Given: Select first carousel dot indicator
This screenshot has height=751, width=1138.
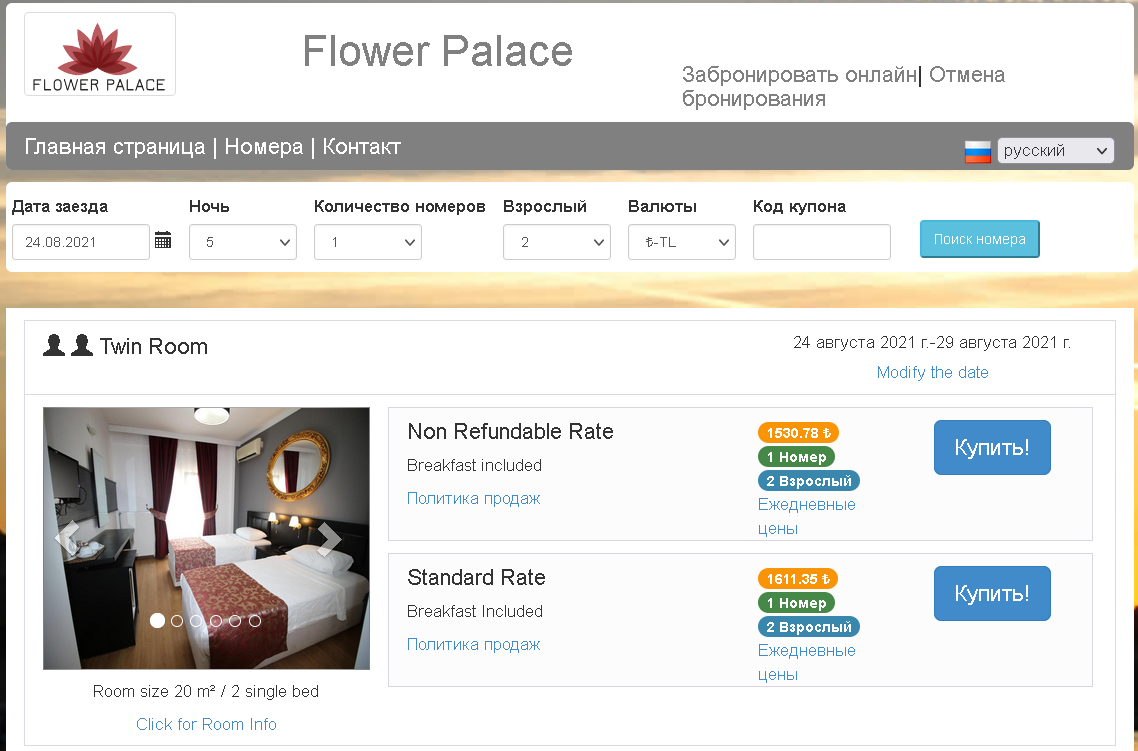Looking at the screenshot, I should click(x=157, y=620).
